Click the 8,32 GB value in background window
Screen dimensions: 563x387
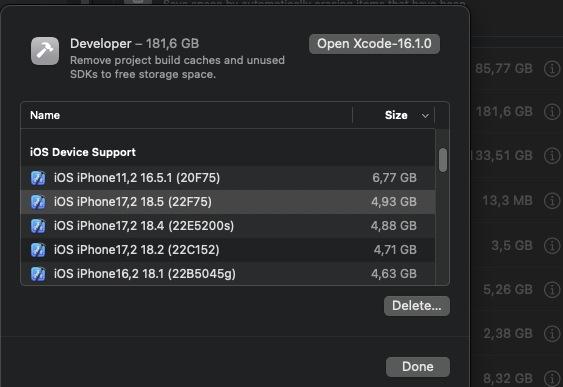(508, 378)
